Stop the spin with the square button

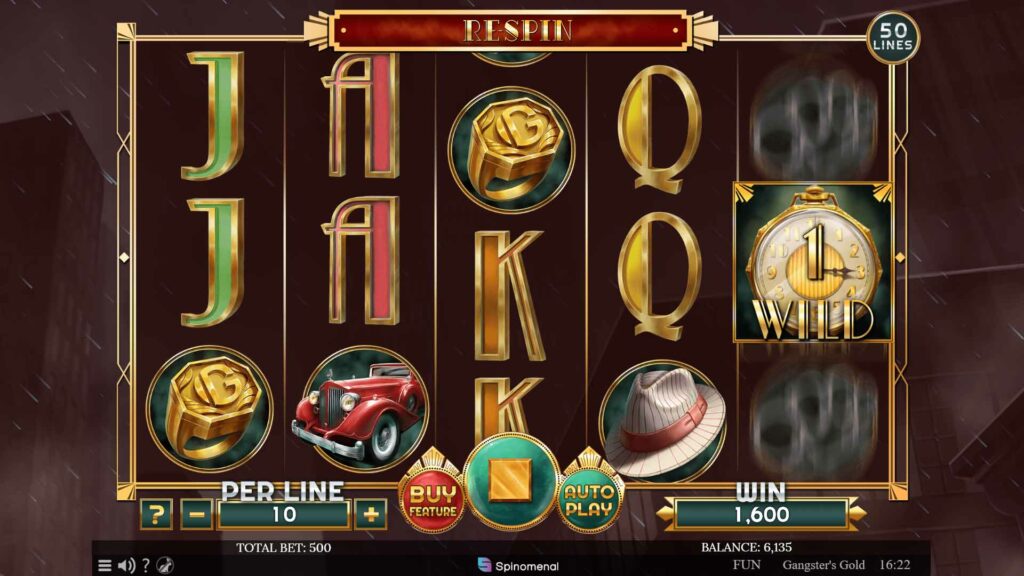click(511, 481)
